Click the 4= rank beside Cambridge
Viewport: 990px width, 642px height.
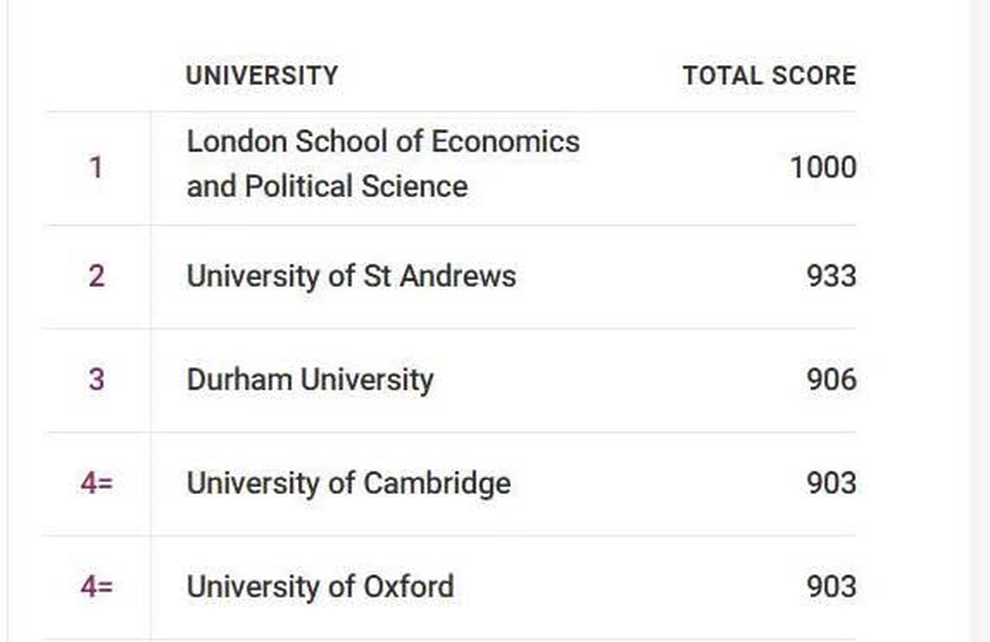coord(97,484)
